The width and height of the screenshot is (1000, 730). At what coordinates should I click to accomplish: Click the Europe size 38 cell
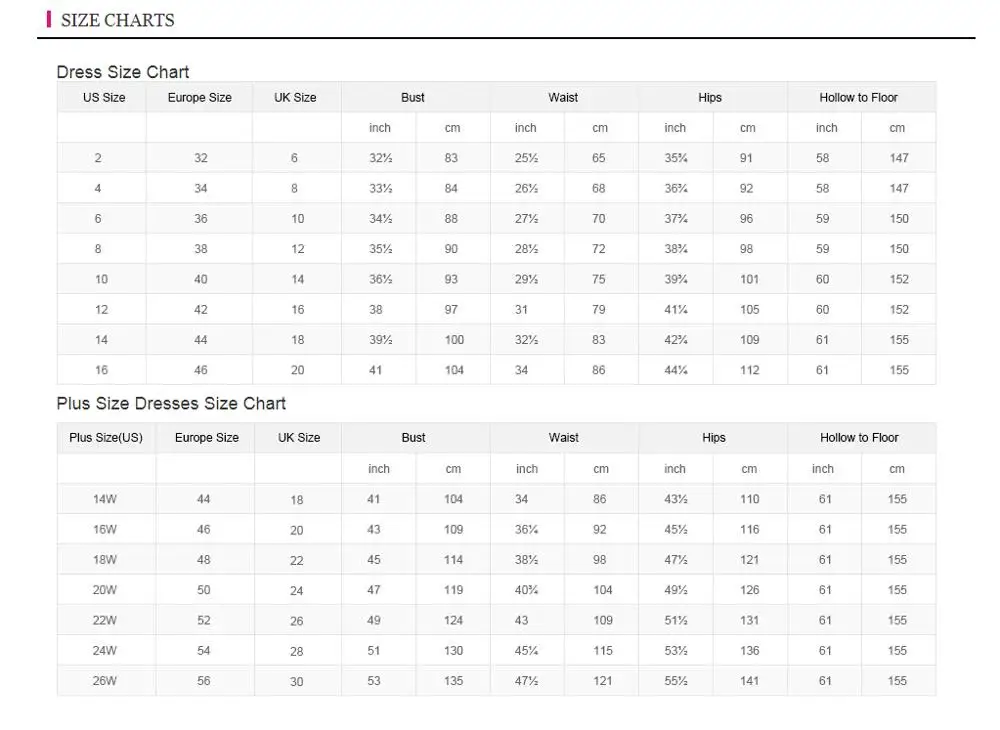[201, 249]
